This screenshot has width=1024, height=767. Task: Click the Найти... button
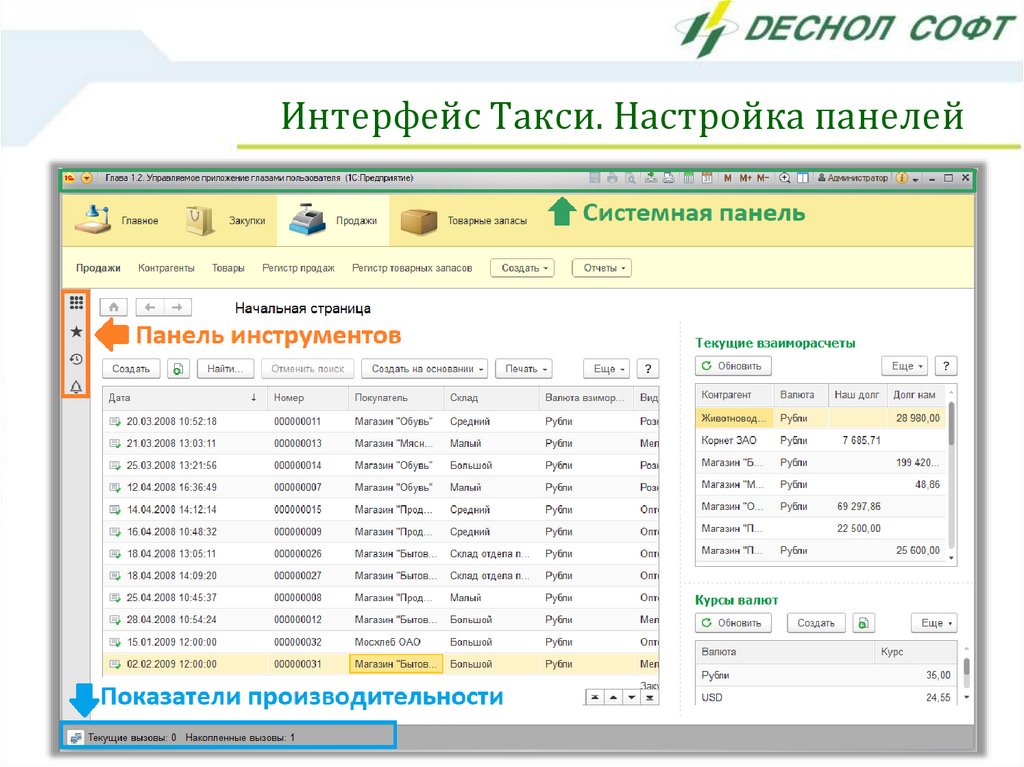click(226, 369)
